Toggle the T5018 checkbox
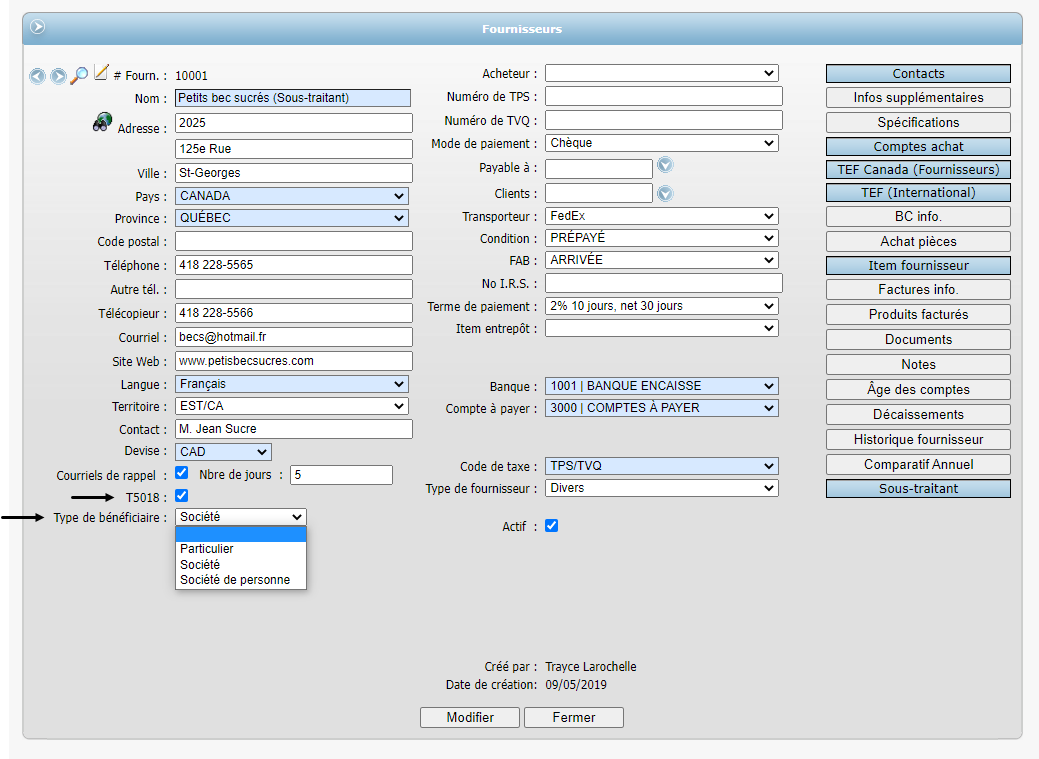 point(182,496)
